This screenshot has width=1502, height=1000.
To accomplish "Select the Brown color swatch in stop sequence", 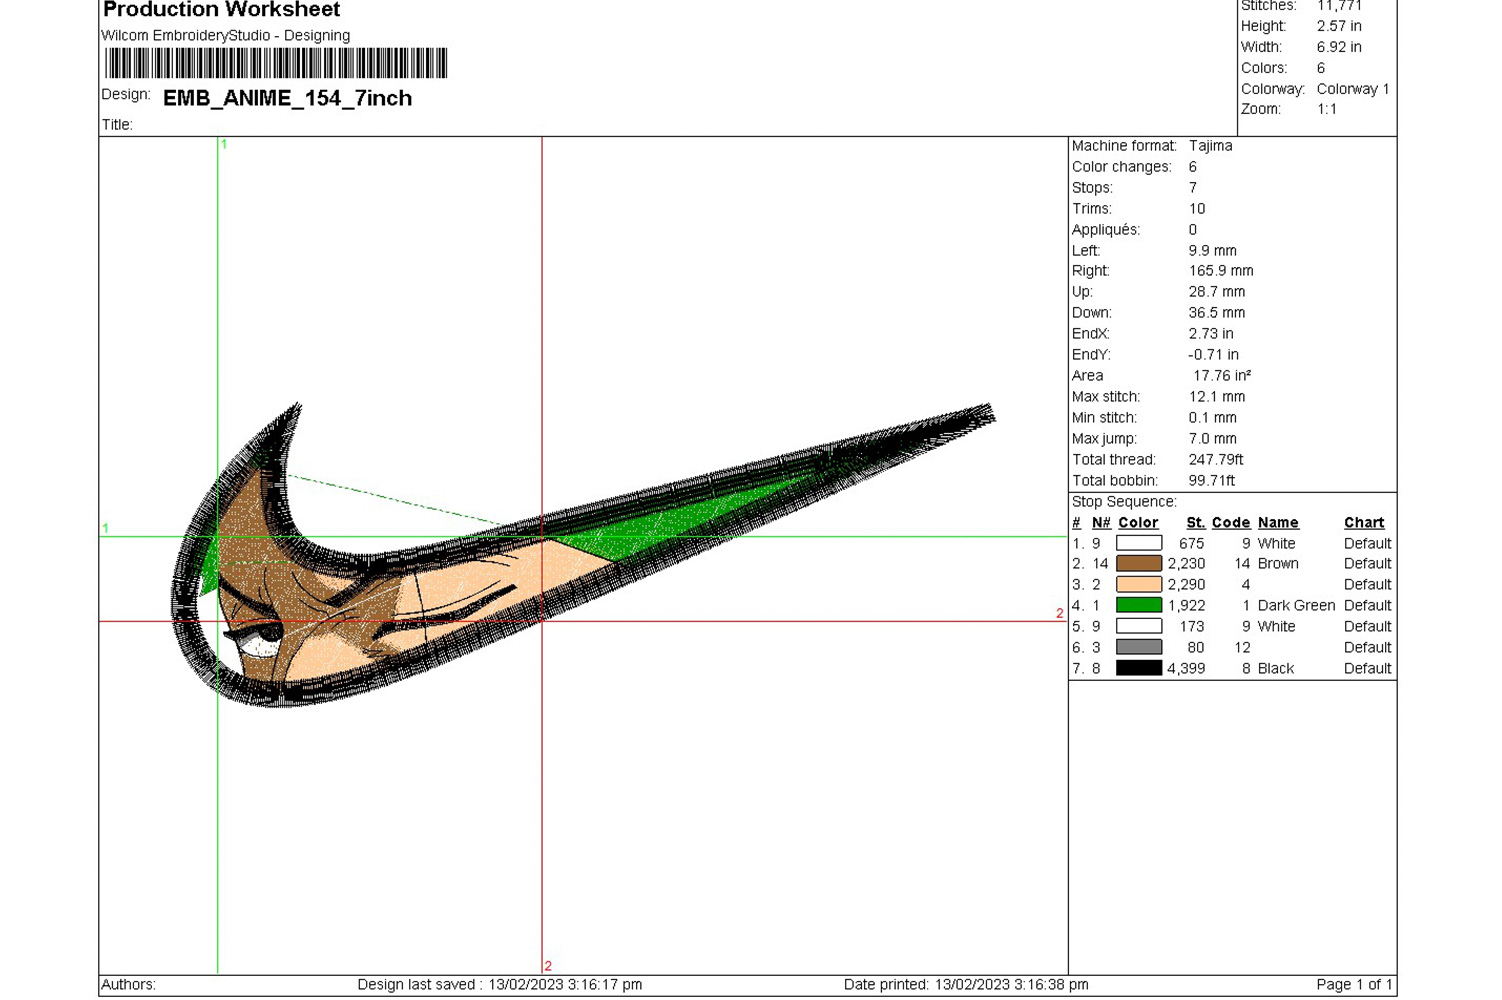I will pyautogui.click(x=1138, y=564).
